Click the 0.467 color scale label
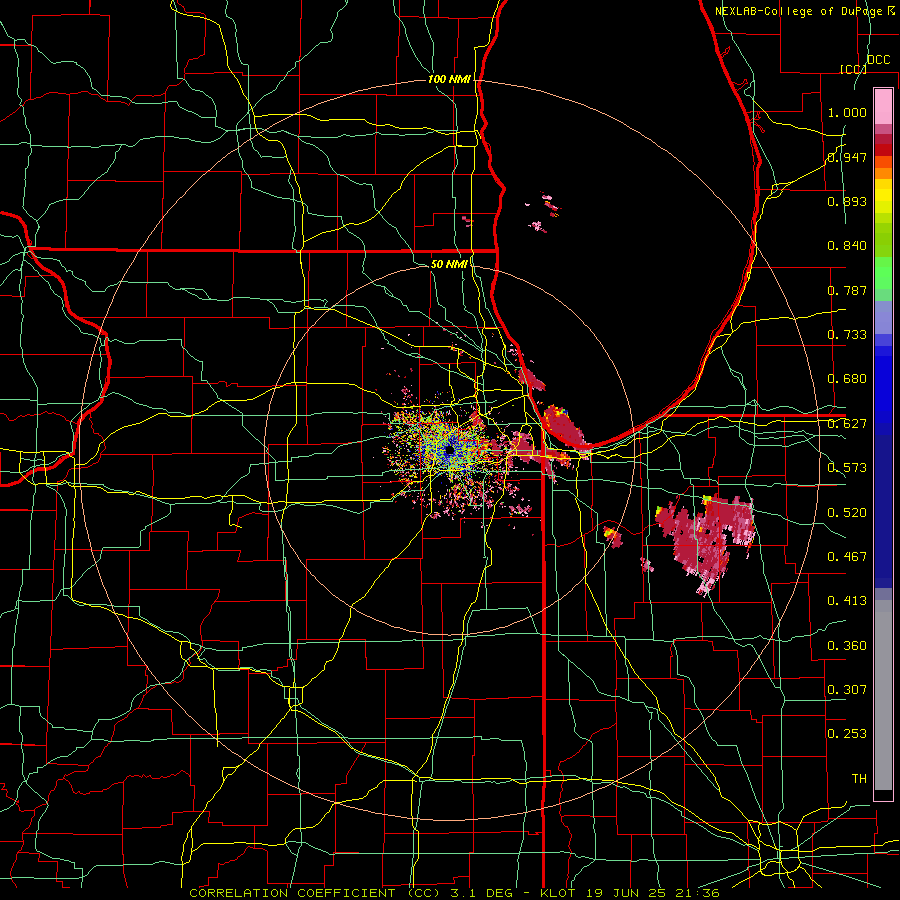This screenshot has width=900, height=900. click(847, 556)
